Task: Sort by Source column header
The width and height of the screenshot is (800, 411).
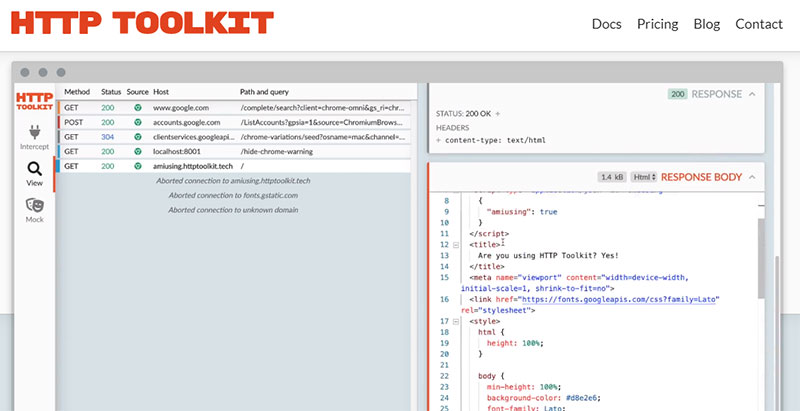Action: (x=138, y=92)
